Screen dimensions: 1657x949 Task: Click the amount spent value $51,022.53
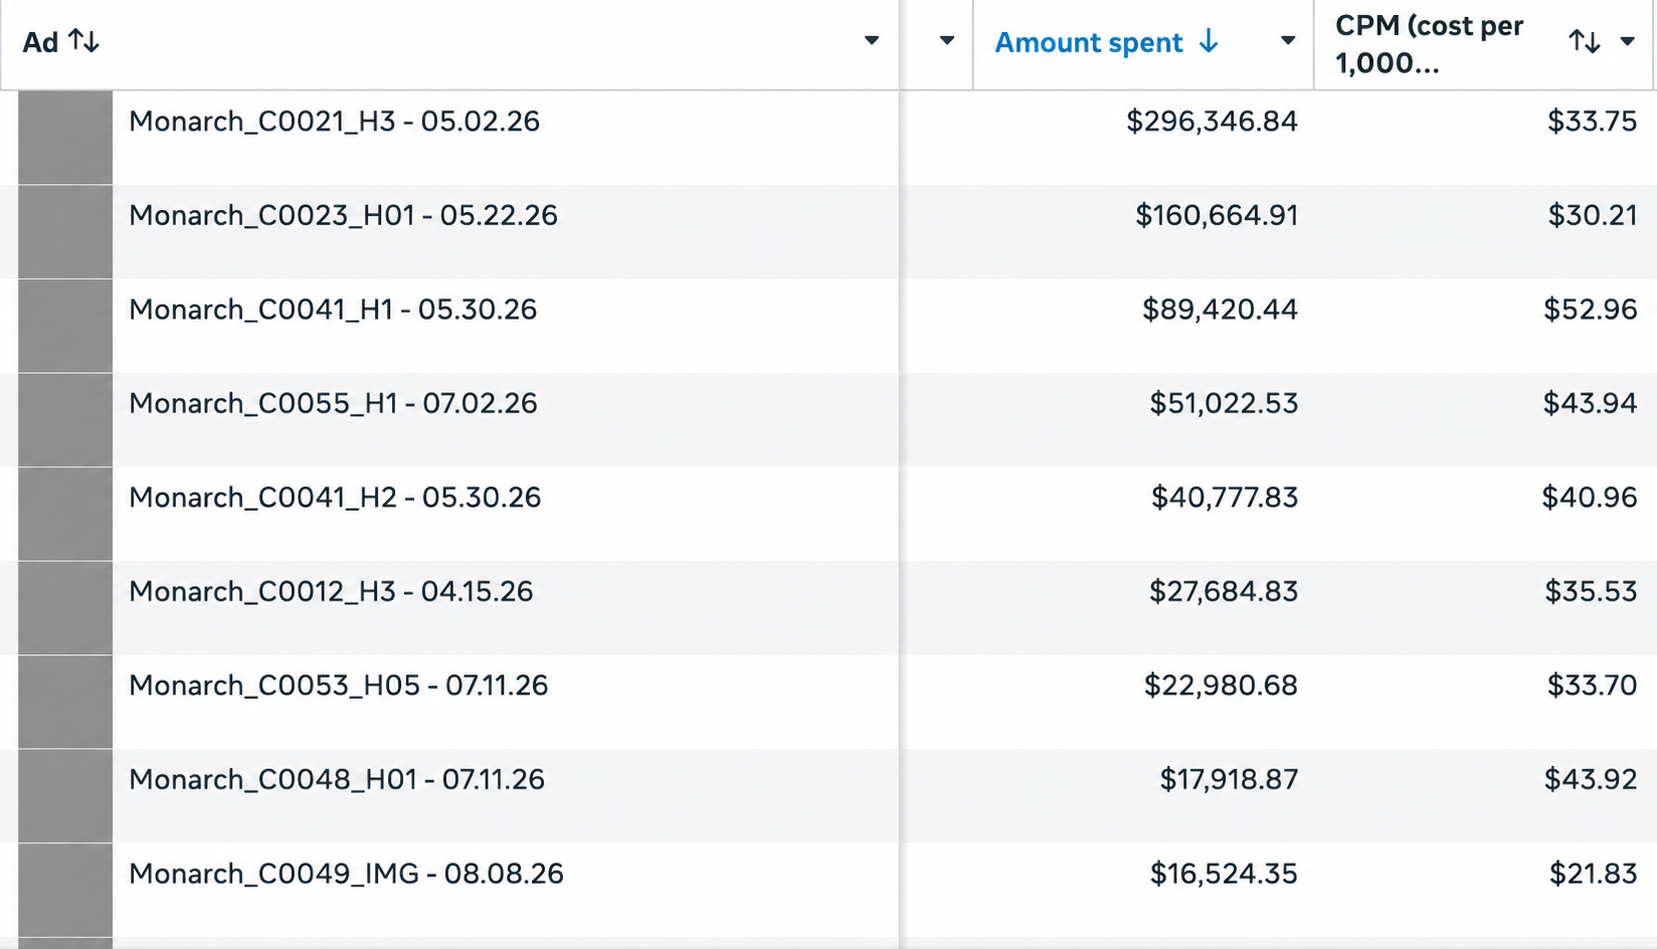[x=1223, y=404]
